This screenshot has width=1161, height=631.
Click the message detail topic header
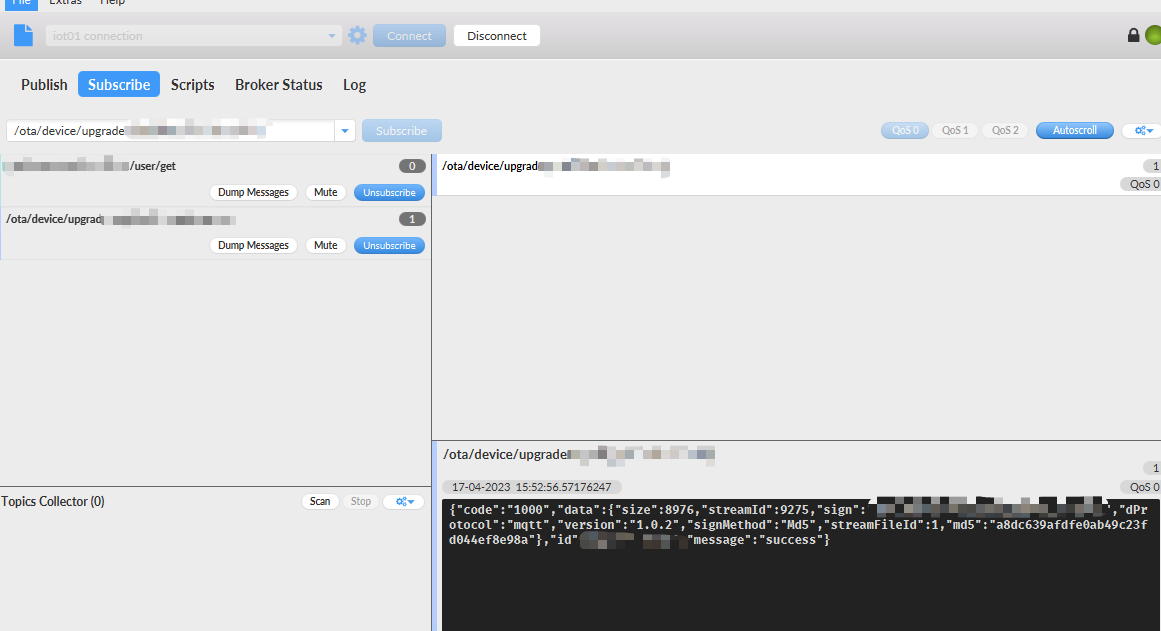tap(579, 455)
